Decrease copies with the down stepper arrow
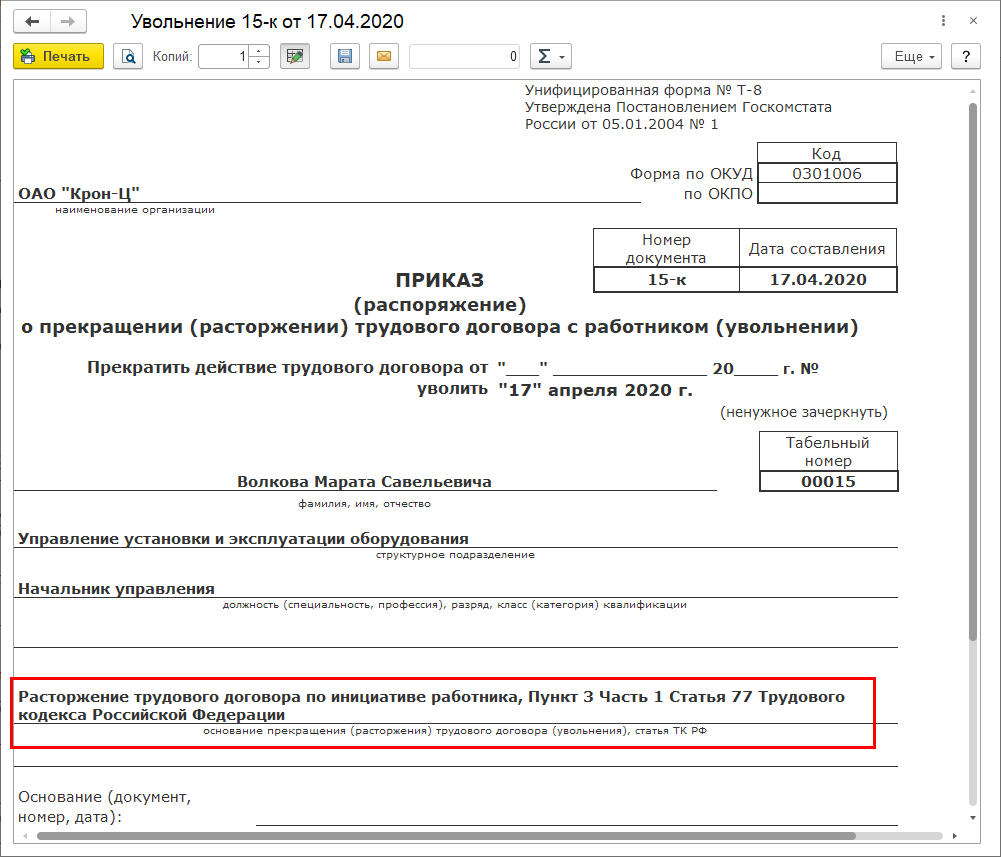Viewport: 1001px width, 857px height. [x=259, y=62]
